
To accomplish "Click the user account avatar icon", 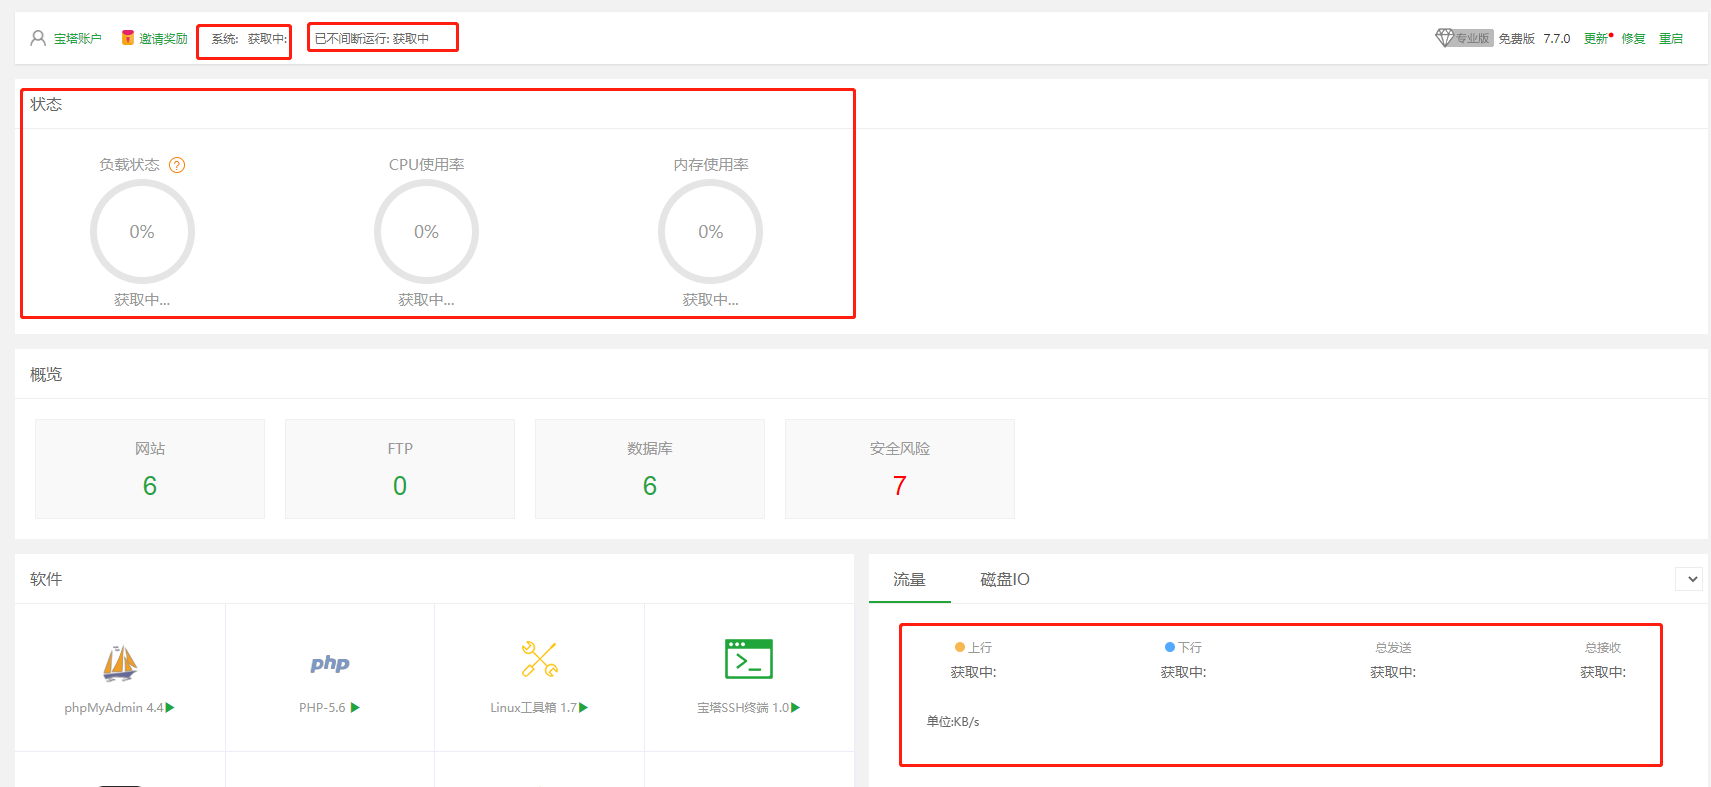I will [x=38, y=38].
